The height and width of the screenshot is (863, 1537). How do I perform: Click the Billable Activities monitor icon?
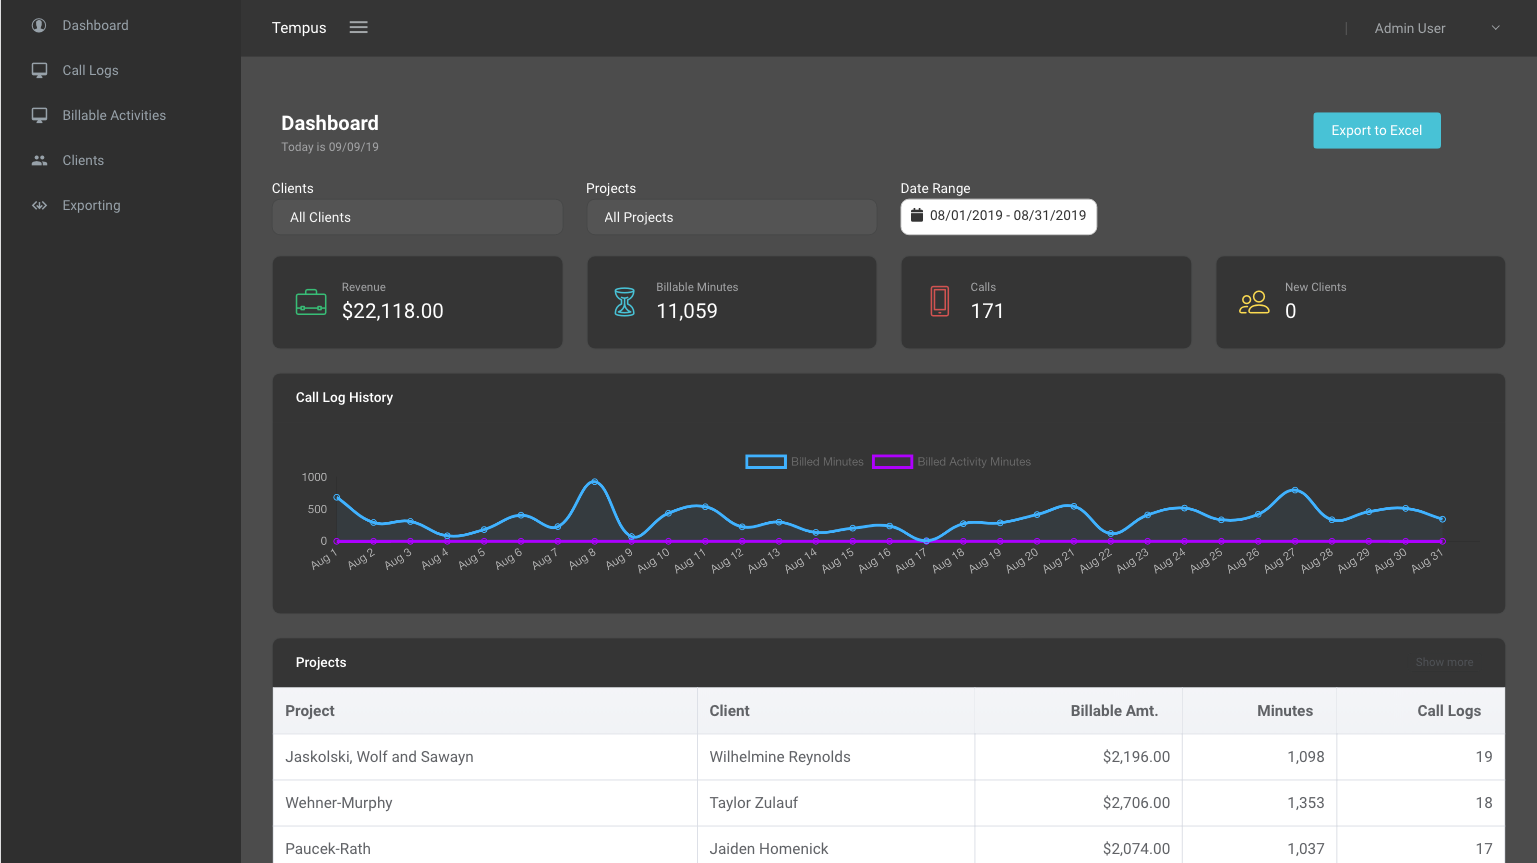(x=39, y=115)
